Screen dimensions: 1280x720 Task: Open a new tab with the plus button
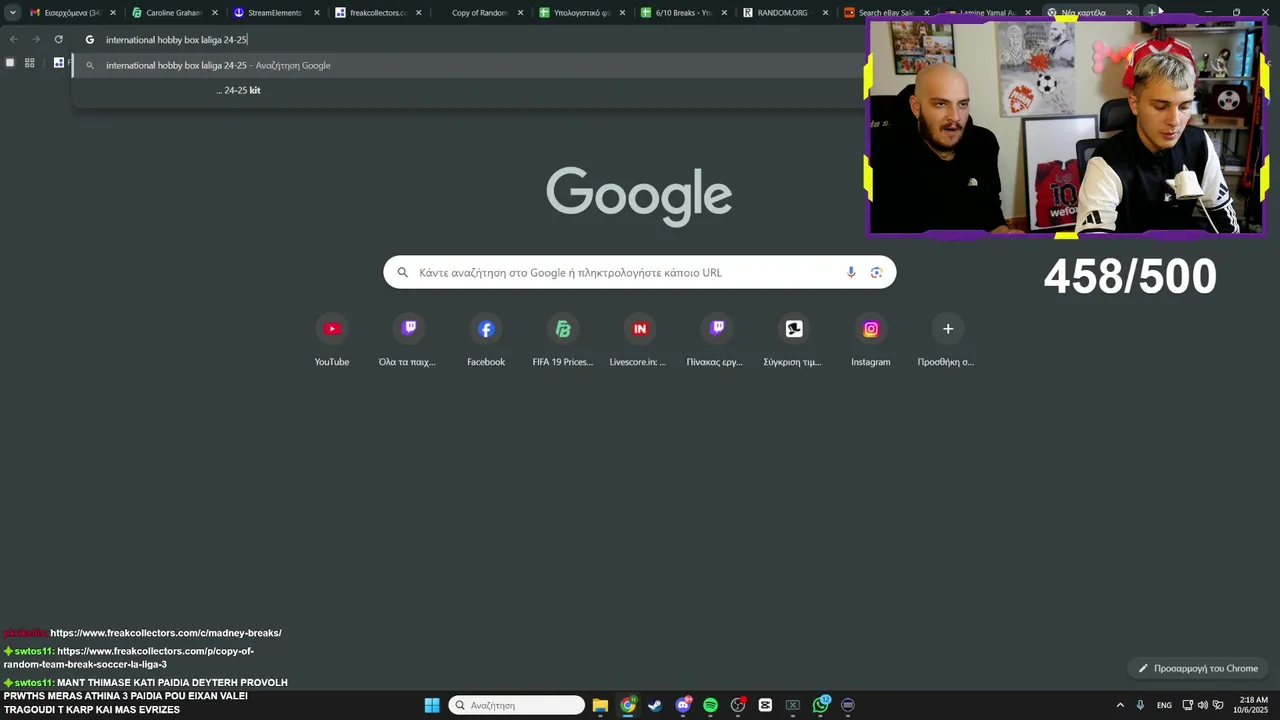[1152, 12]
